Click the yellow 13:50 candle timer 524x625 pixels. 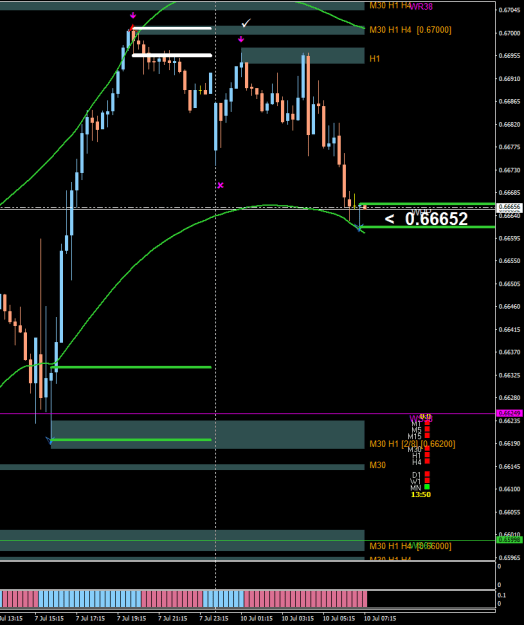click(x=421, y=495)
